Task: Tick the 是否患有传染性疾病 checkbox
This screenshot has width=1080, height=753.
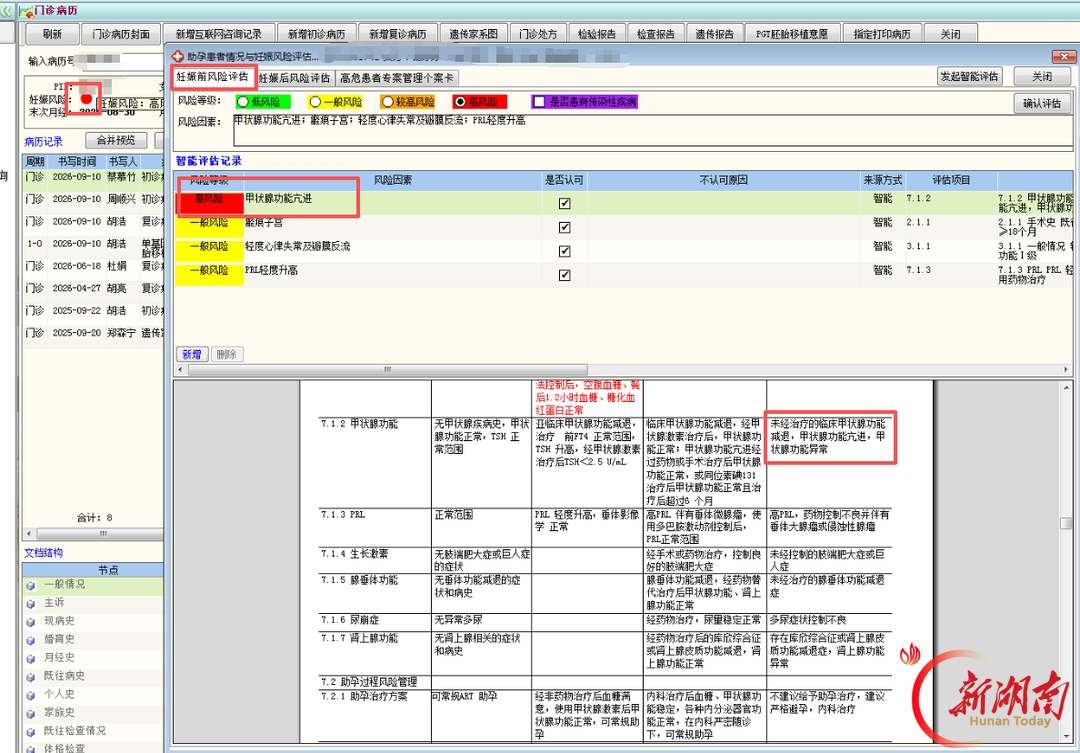Action: point(539,102)
